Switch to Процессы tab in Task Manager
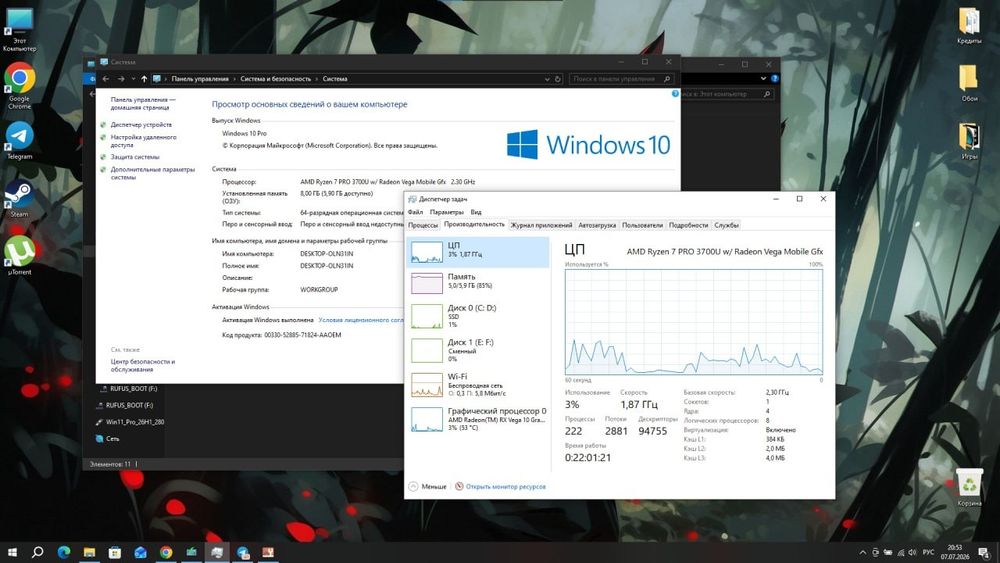Screen dimensions: 1000x563 pyautogui.click(x=423, y=225)
